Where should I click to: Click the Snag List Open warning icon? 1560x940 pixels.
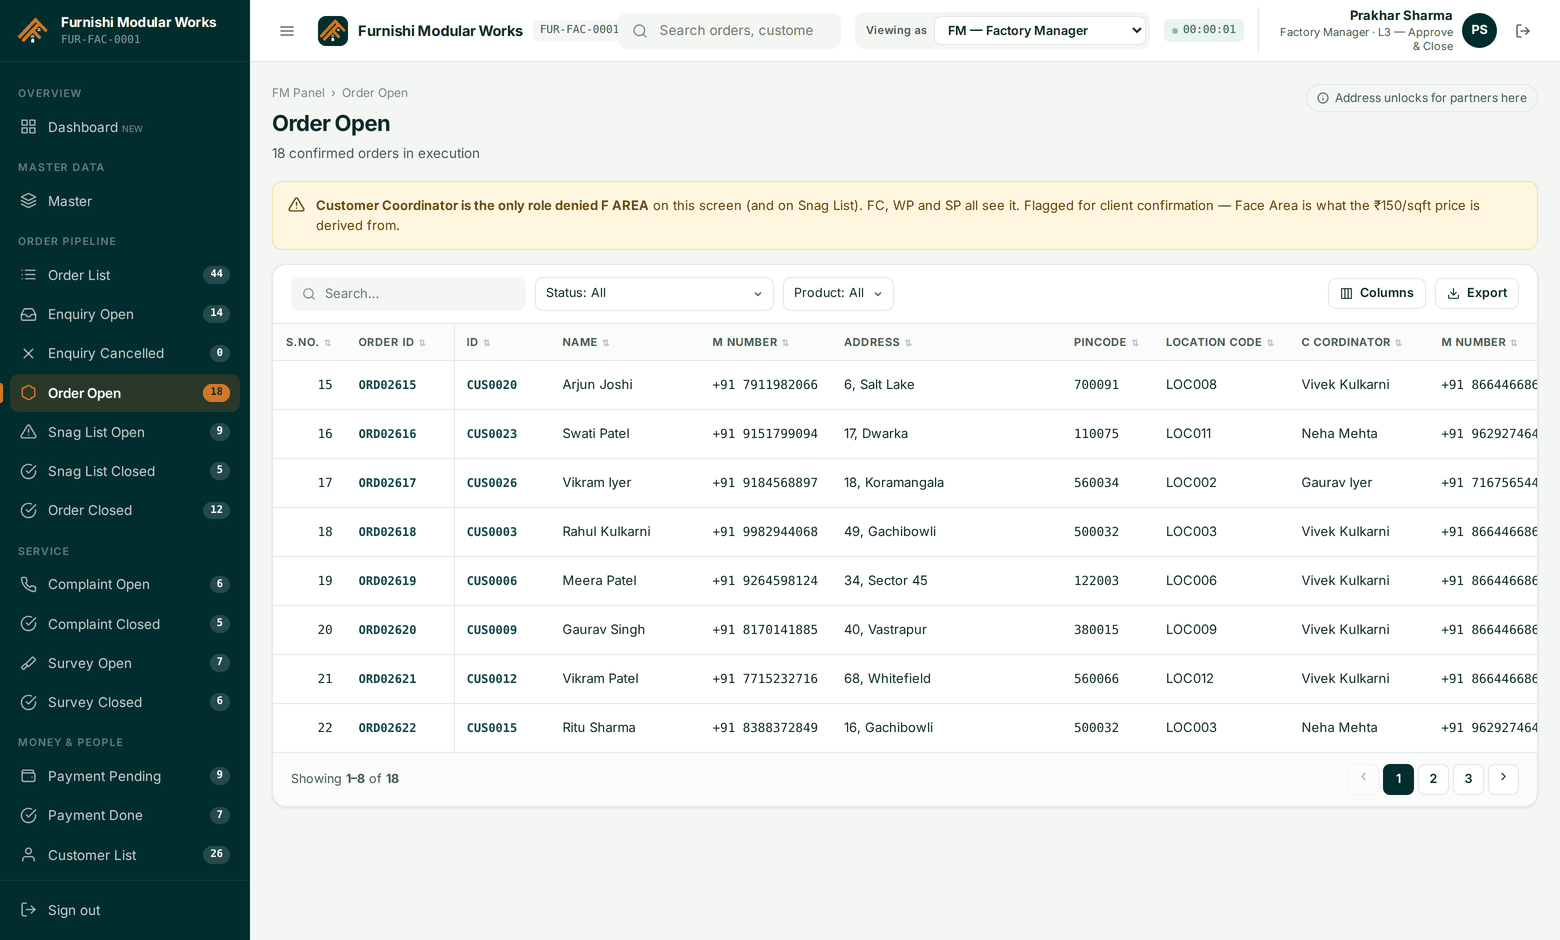coord(29,432)
